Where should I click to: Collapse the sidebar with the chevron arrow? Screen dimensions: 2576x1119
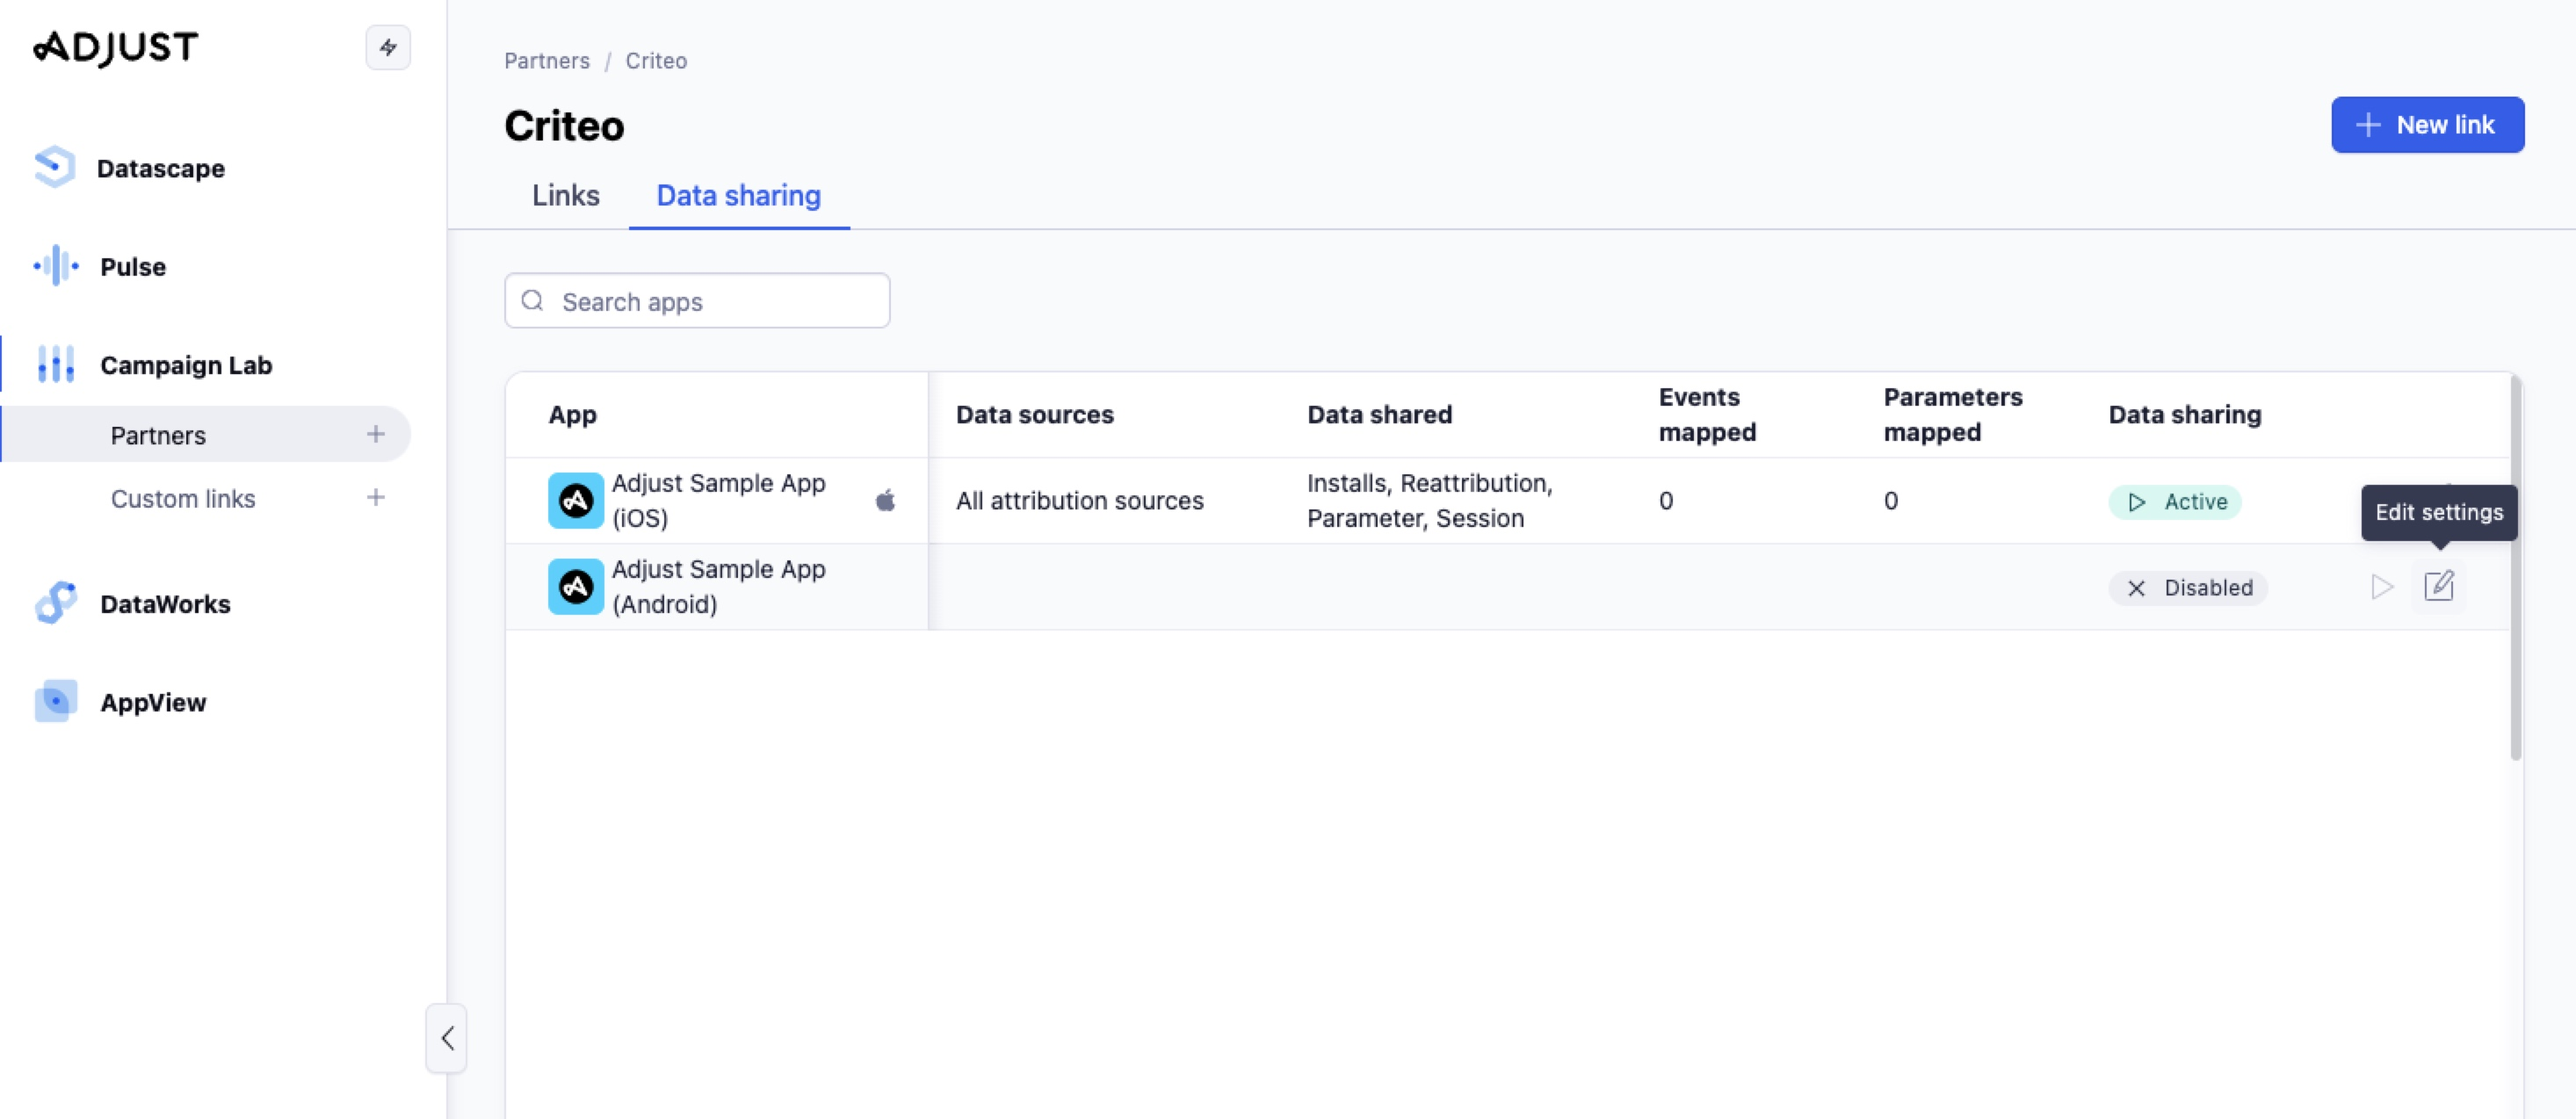tap(447, 1038)
